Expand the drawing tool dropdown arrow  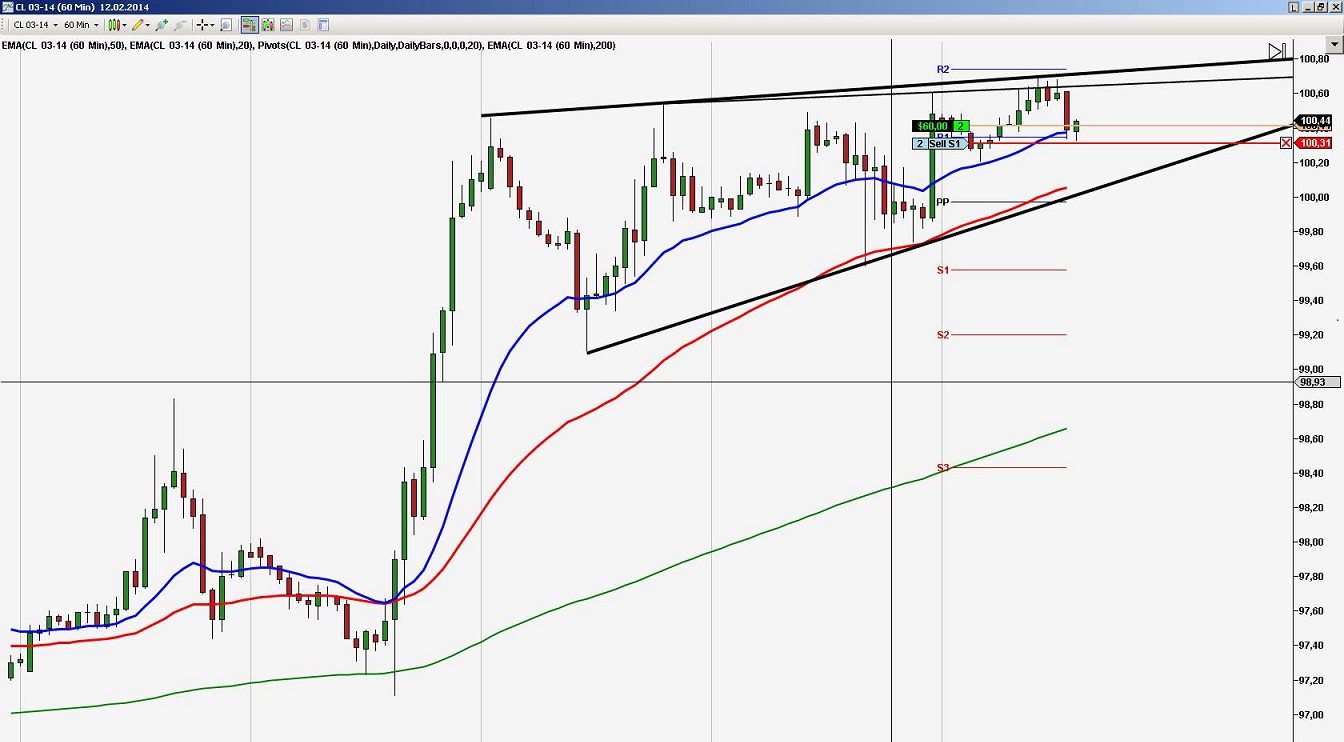(146, 24)
